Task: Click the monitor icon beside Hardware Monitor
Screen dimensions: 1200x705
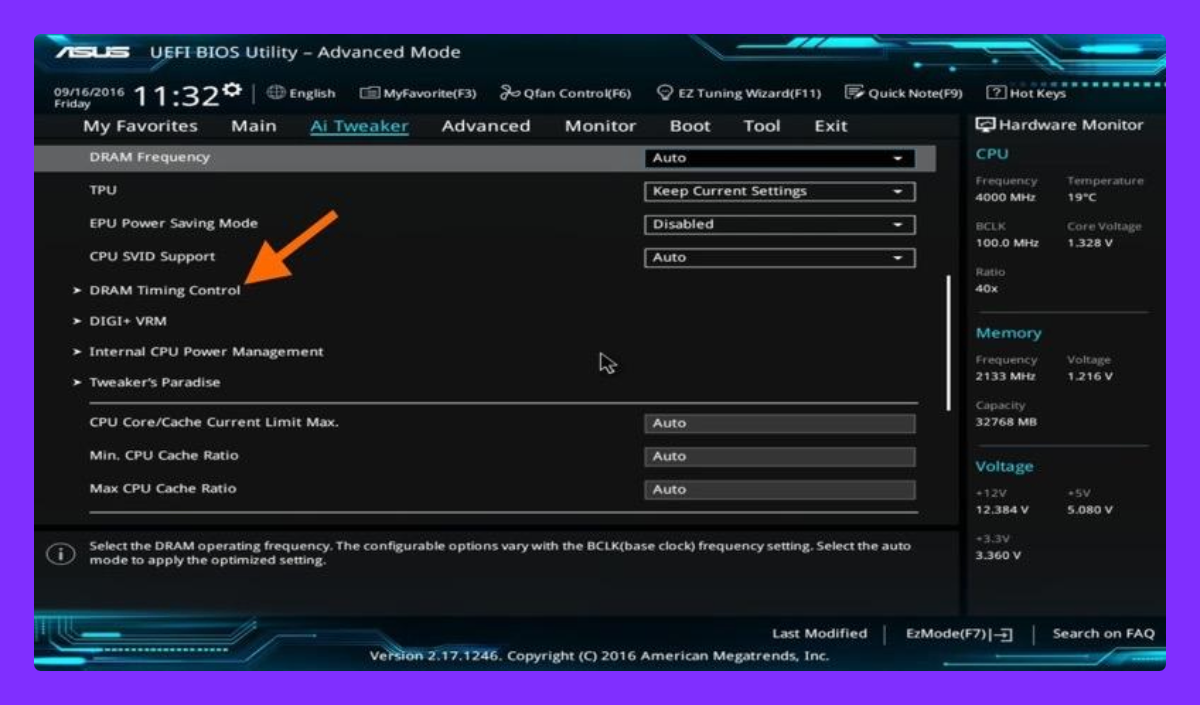Action: 985,125
